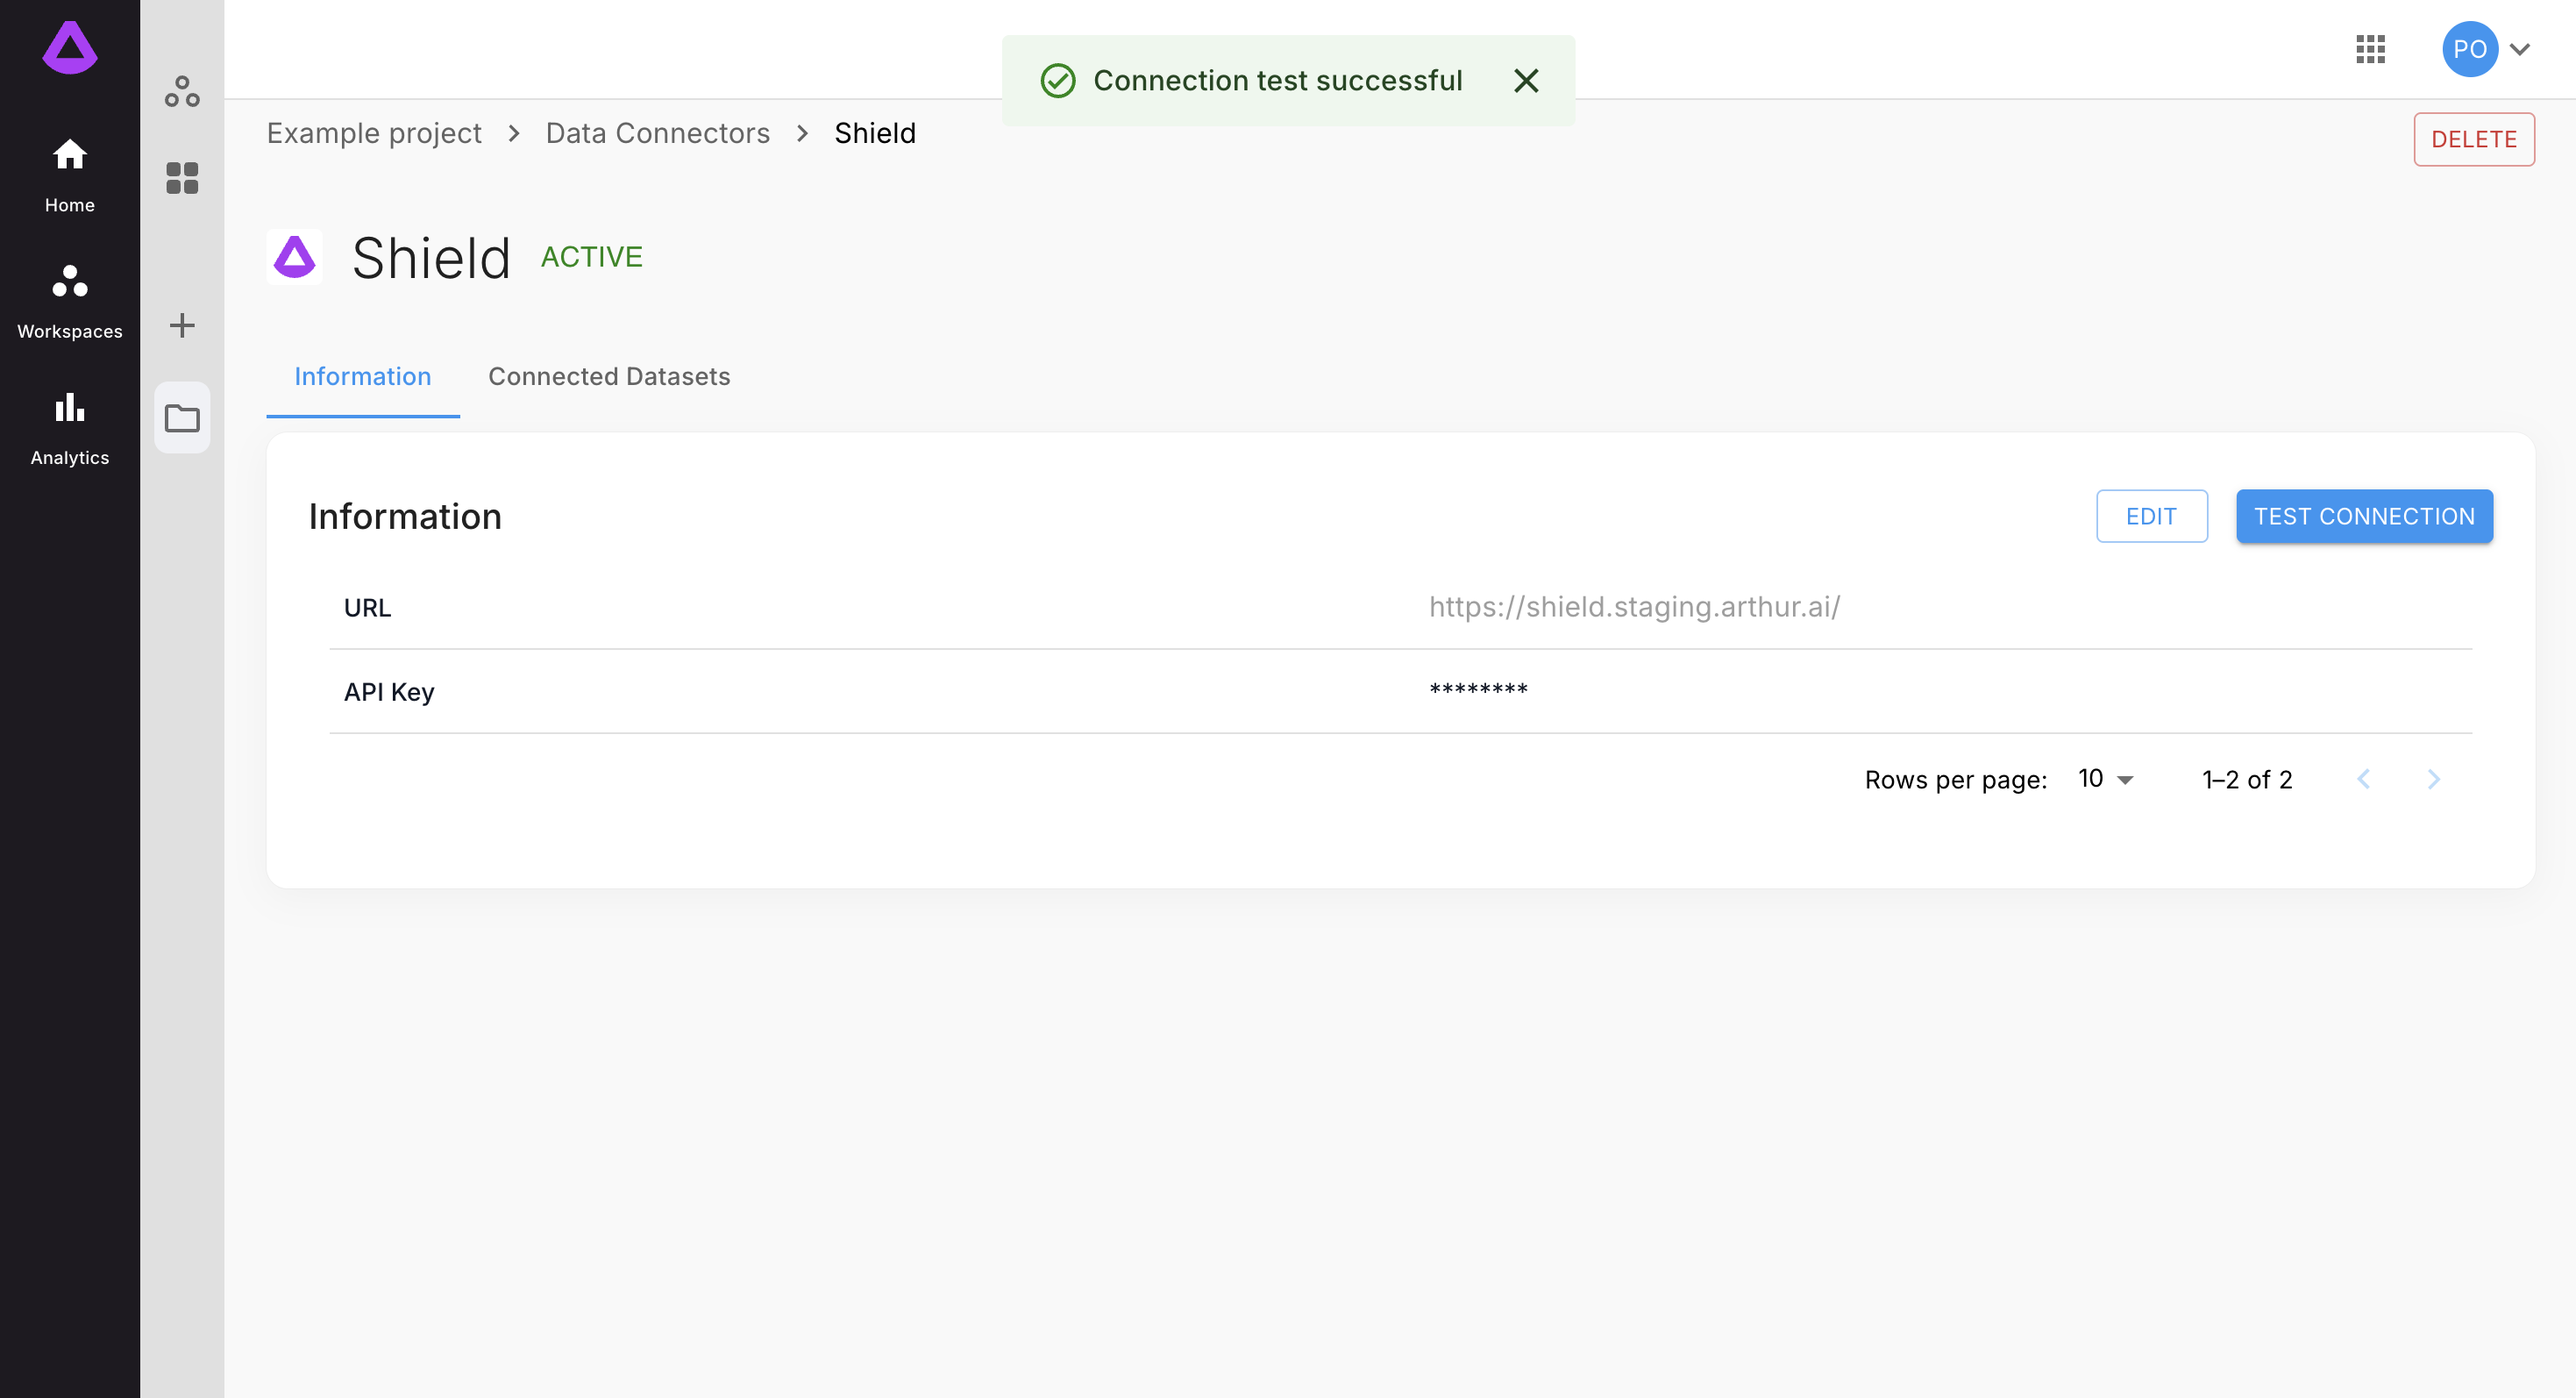Click the ACTIVE status label
The height and width of the screenshot is (1398, 2576).
click(x=592, y=257)
